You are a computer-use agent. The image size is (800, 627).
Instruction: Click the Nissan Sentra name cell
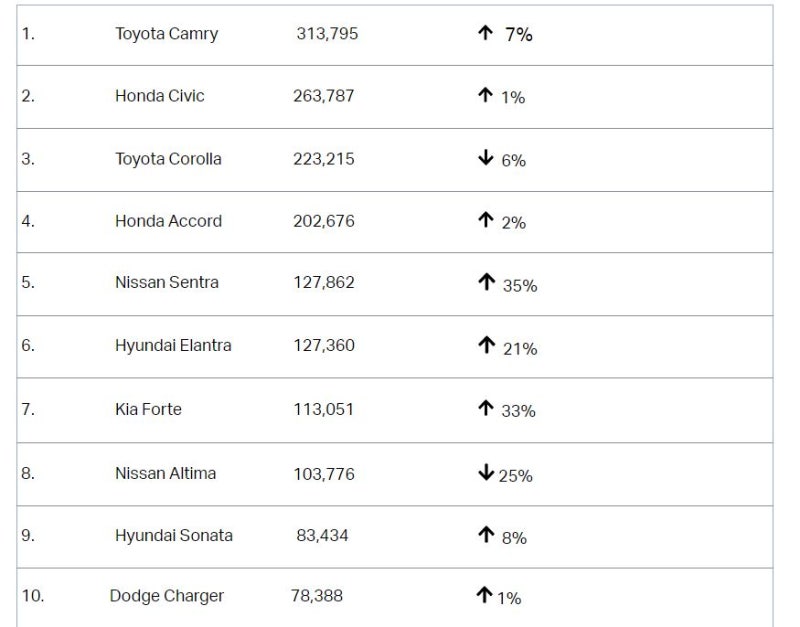[x=166, y=283]
